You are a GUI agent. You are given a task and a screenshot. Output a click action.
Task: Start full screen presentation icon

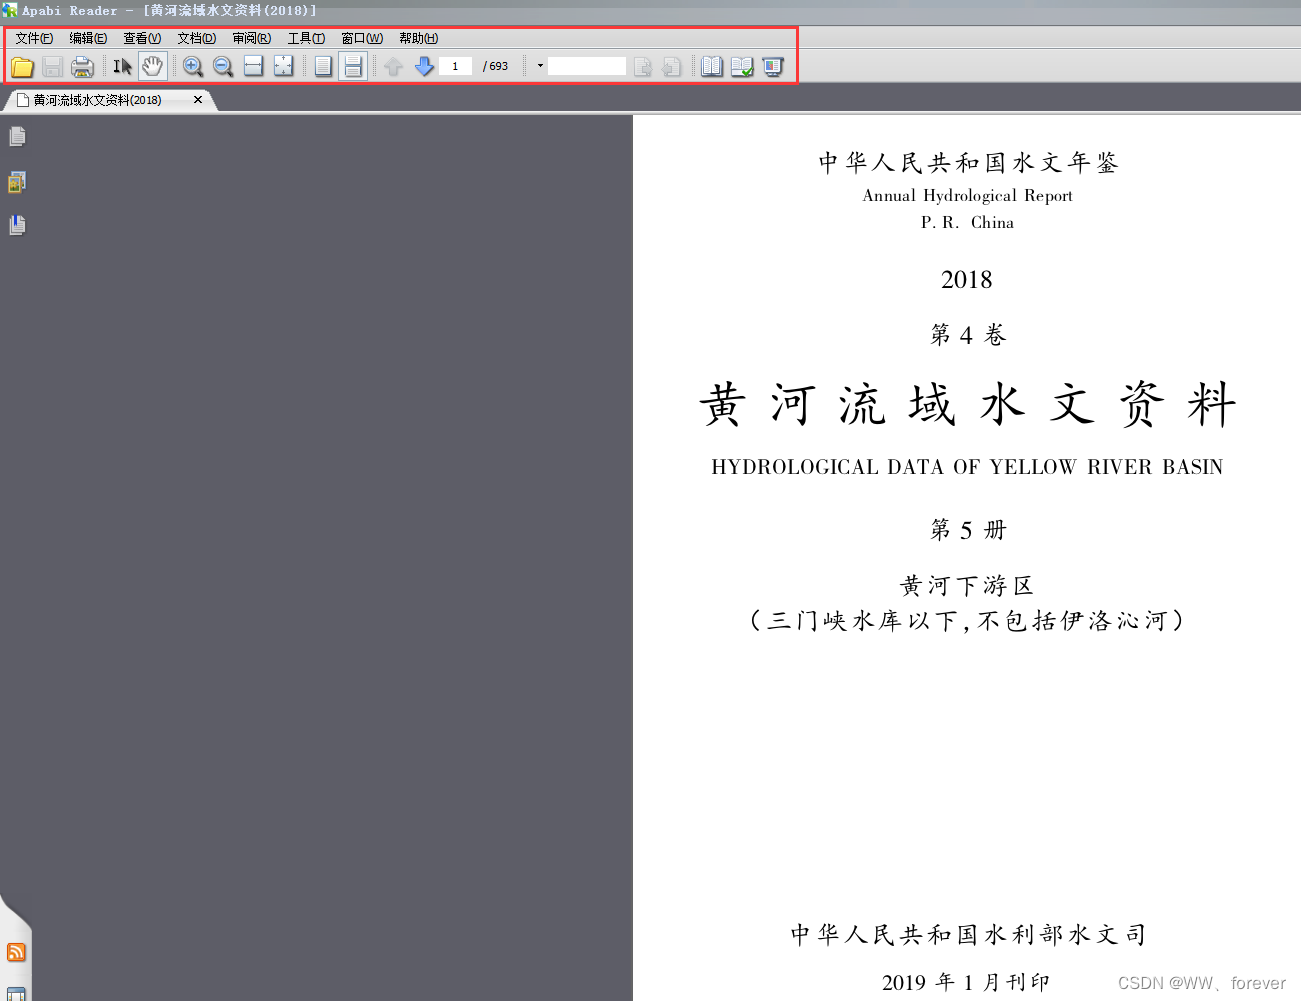click(773, 67)
